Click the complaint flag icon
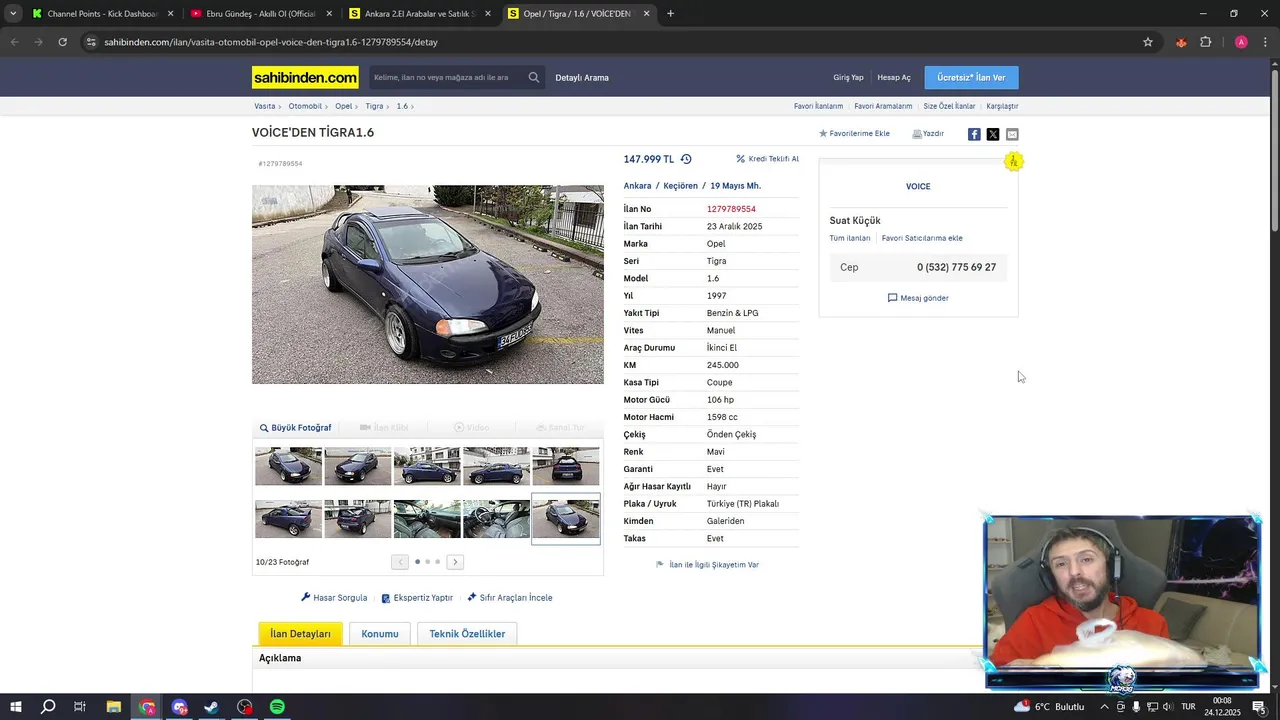 pyautogui.click(x=660, y=565)
